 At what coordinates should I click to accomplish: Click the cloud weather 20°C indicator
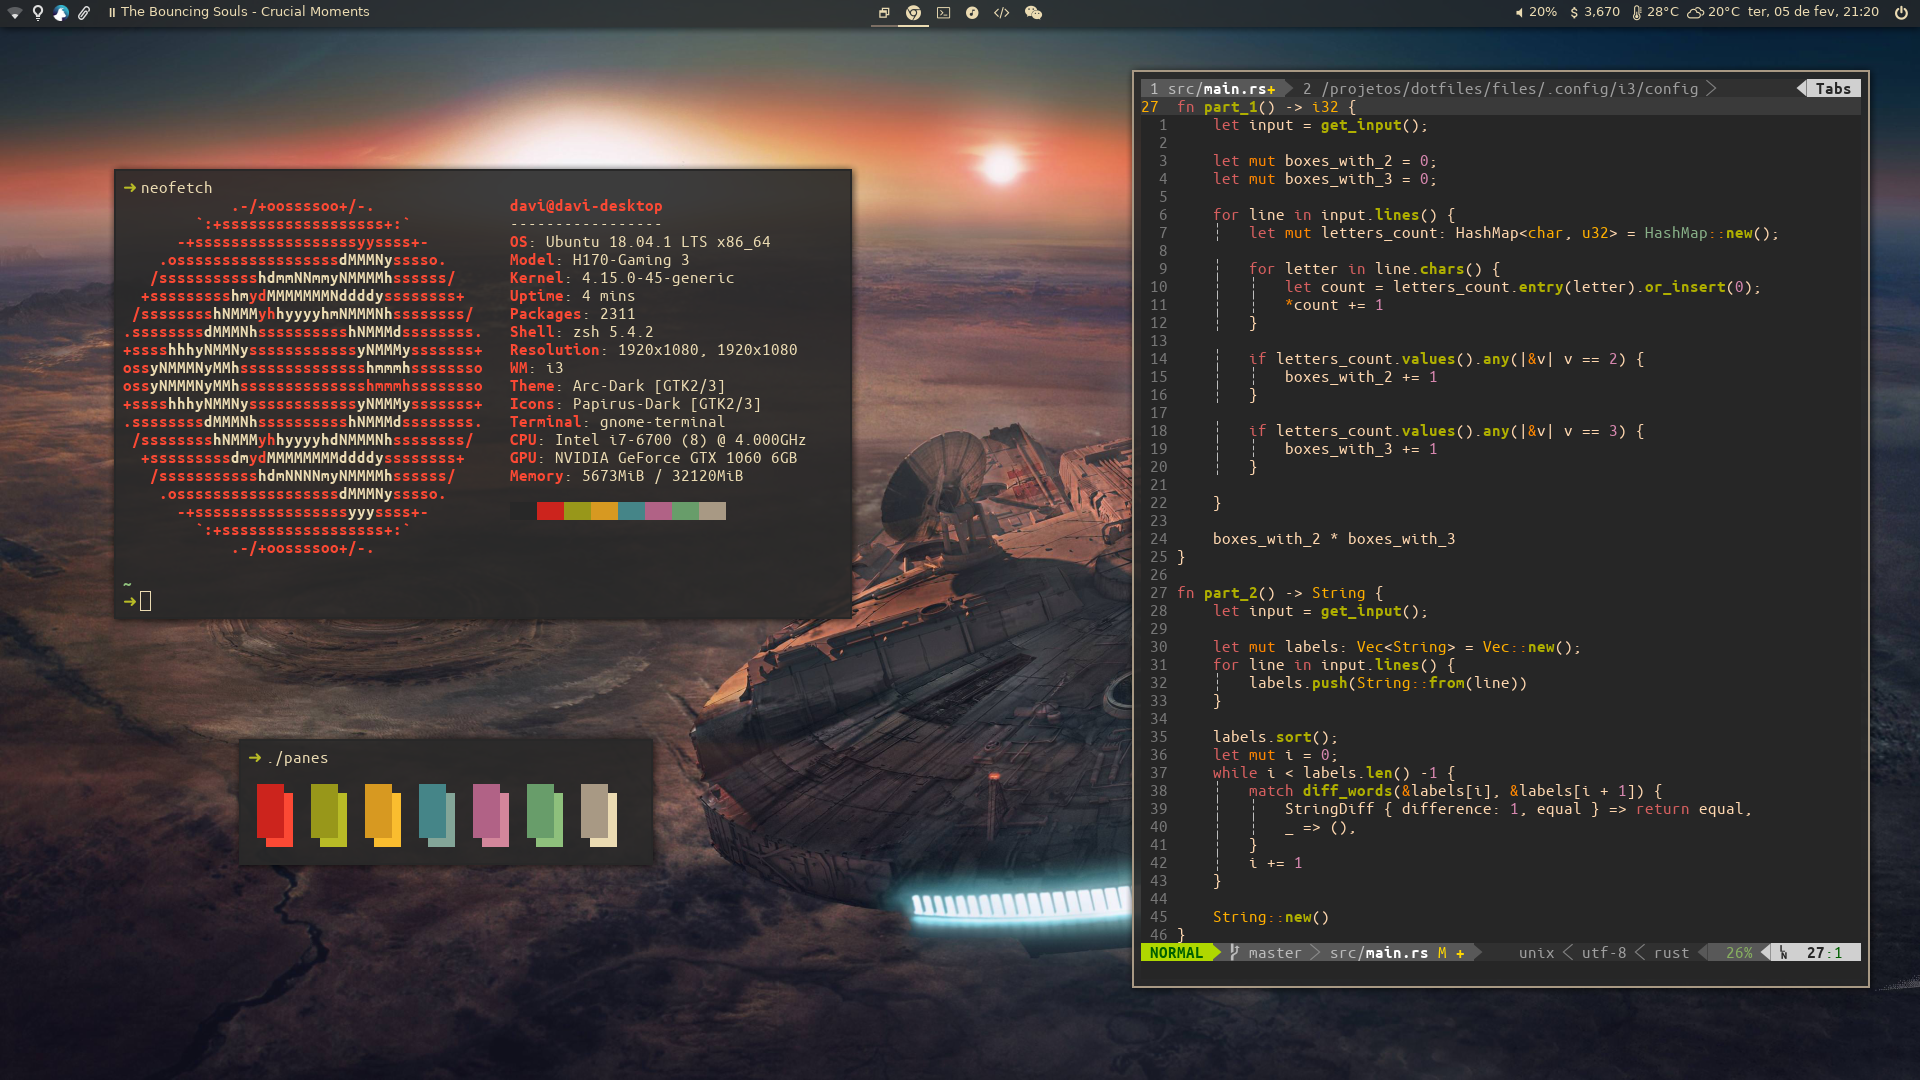tap(1713, 12)
